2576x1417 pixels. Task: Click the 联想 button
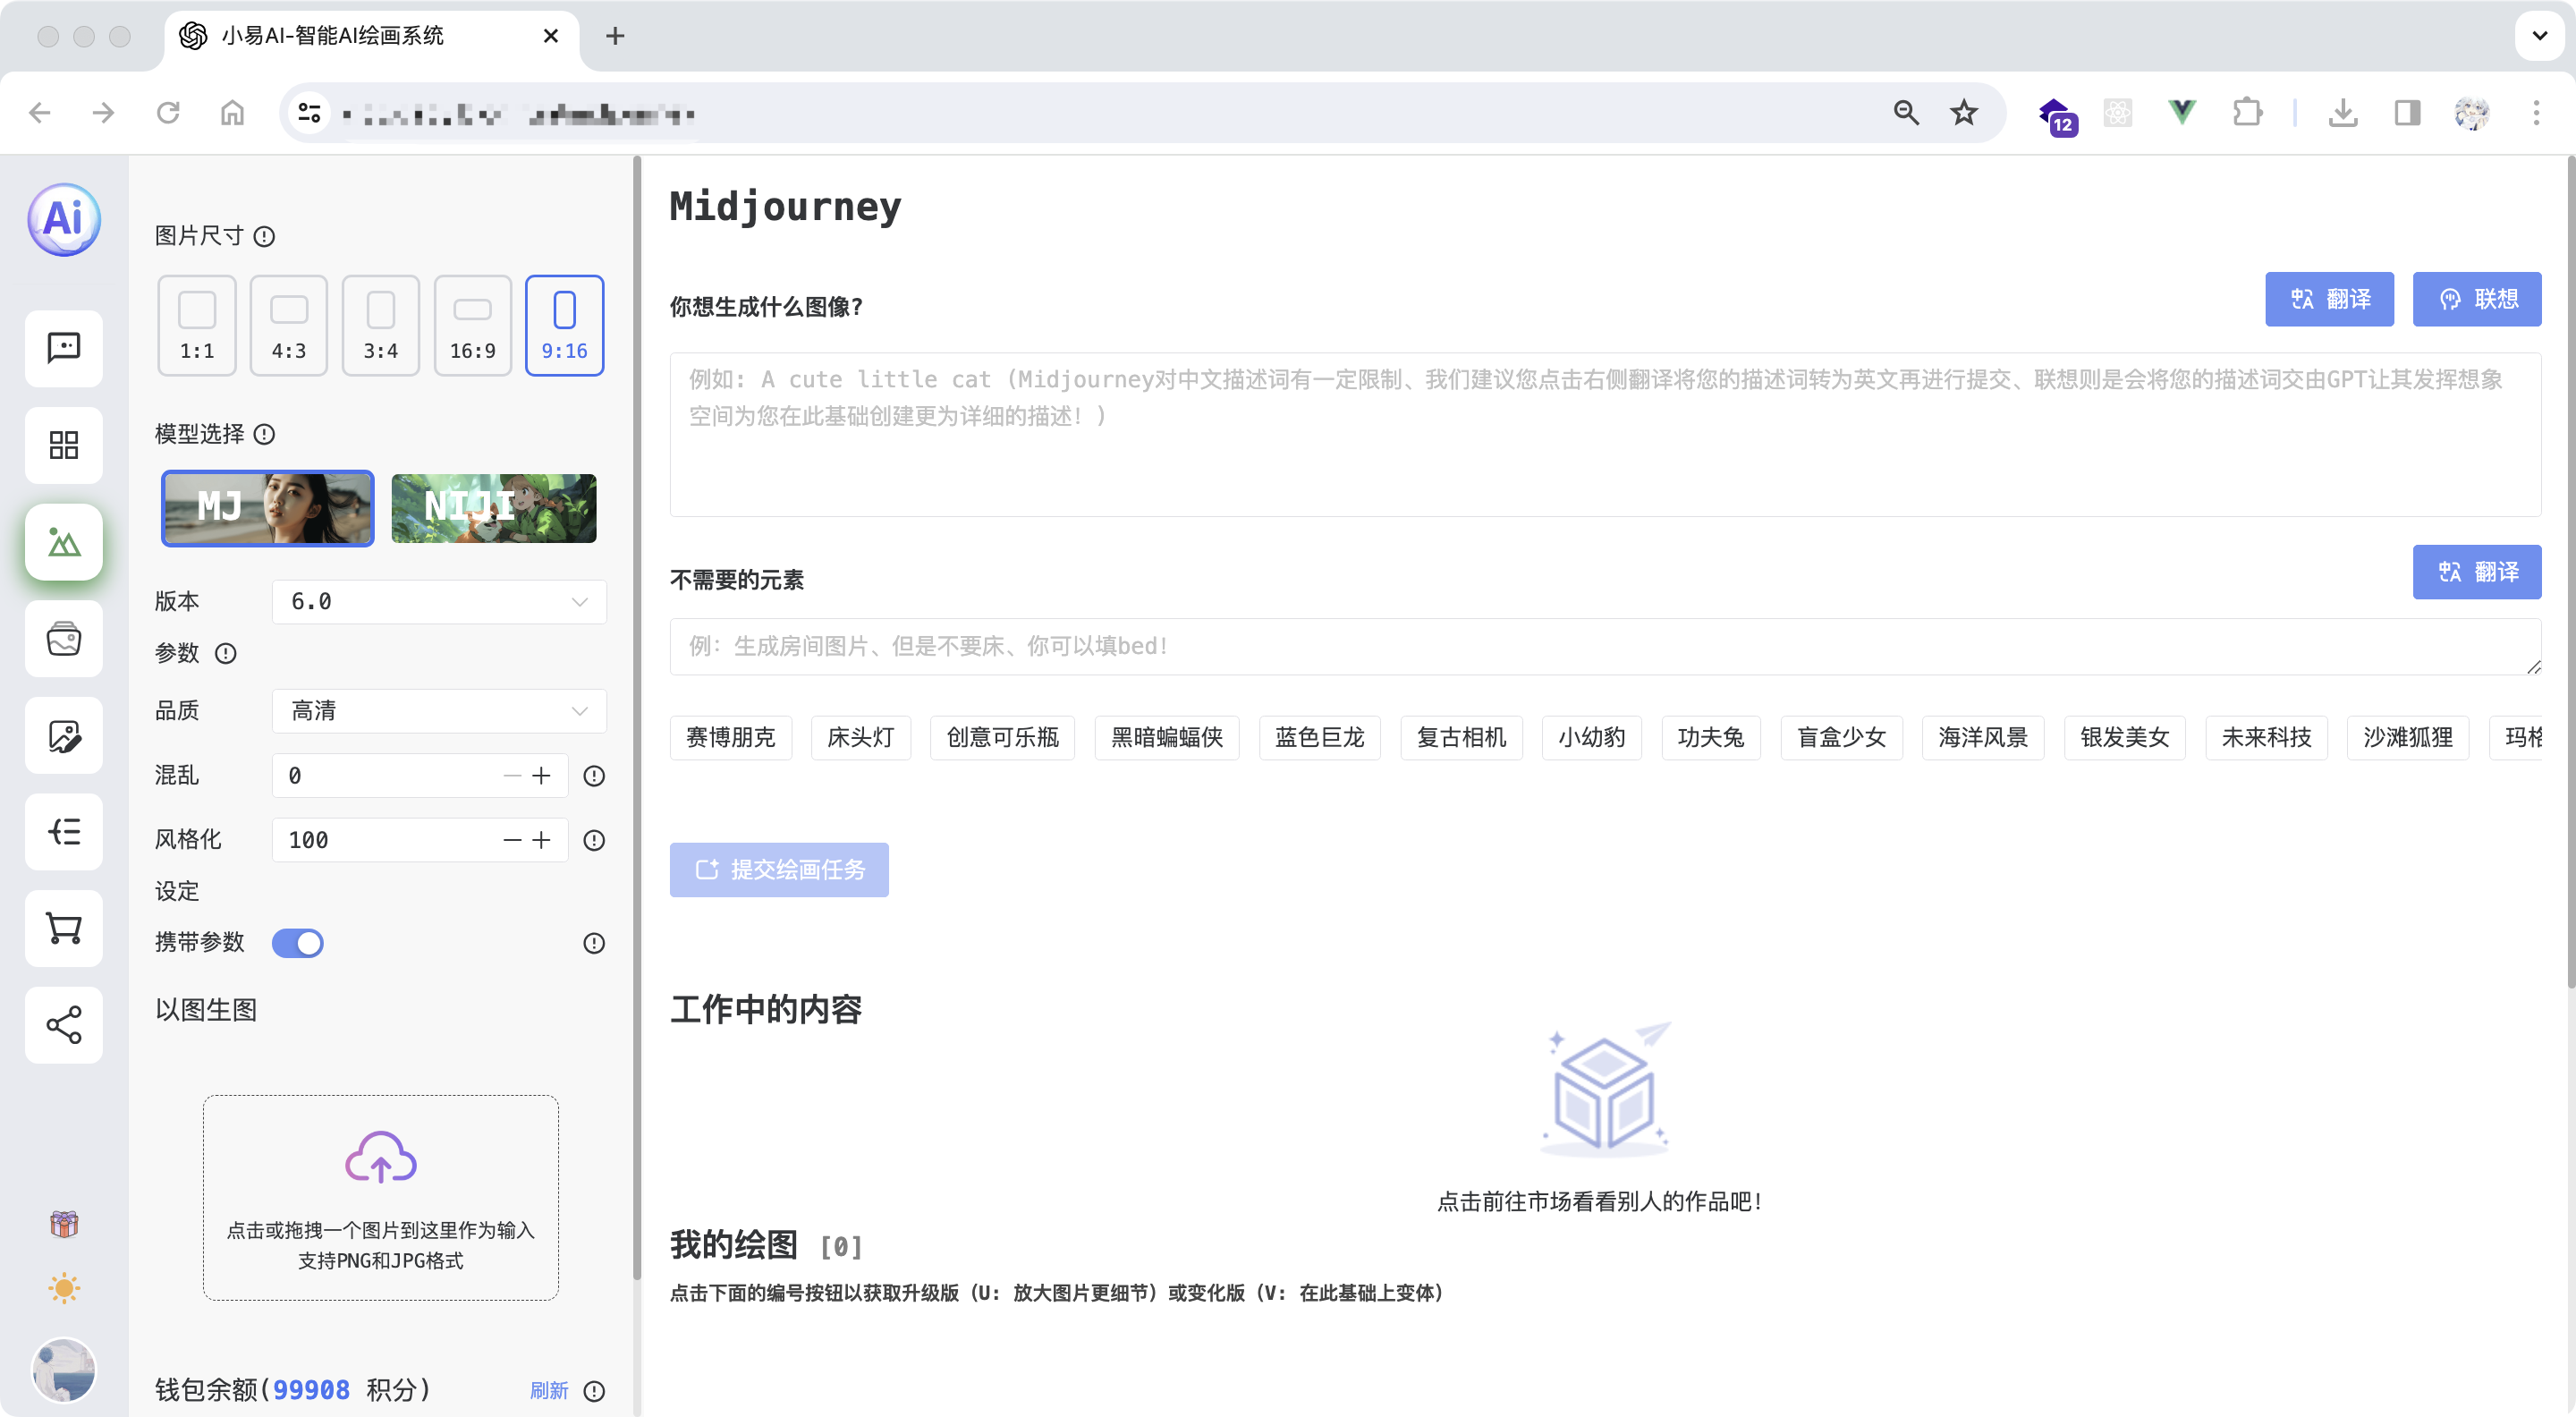pos(2477,299)
